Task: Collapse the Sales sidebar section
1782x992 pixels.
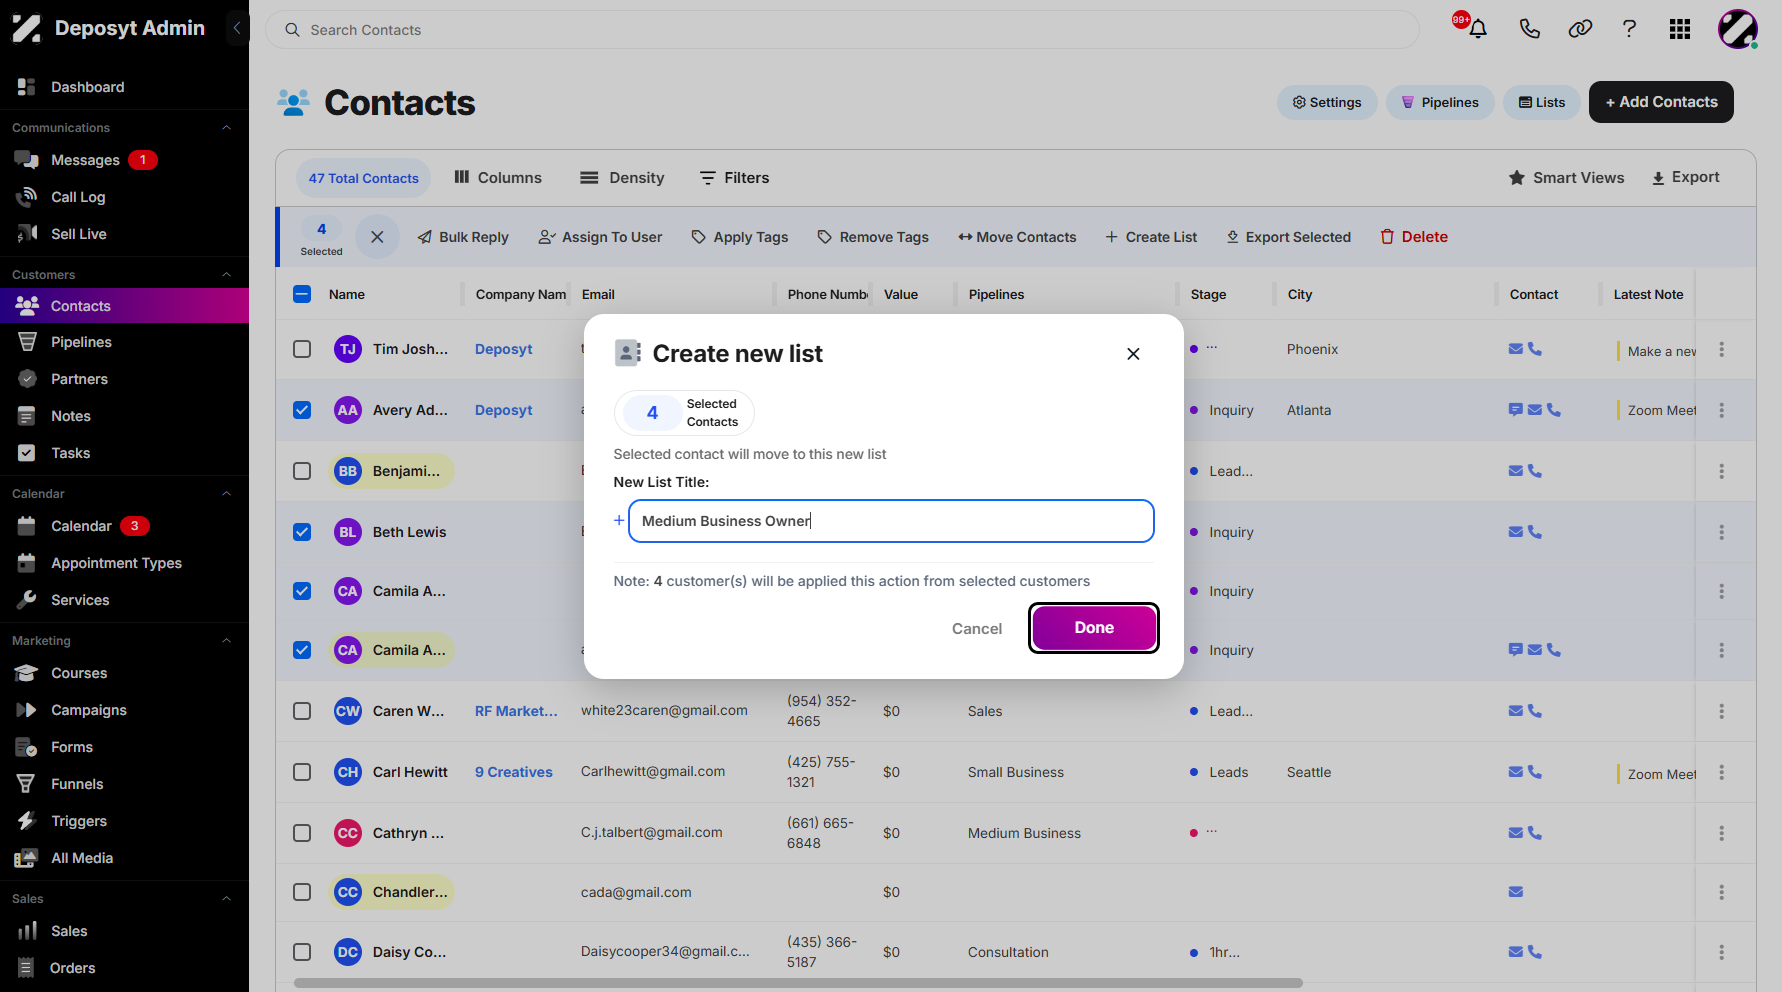Action: [x=226, y=899]
